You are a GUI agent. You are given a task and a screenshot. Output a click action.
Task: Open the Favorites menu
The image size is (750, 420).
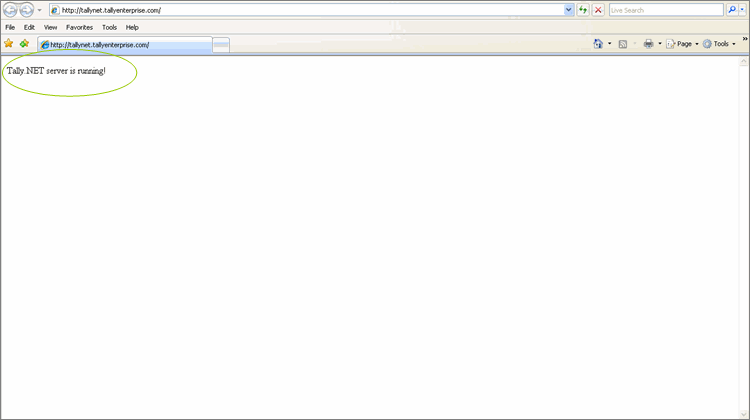click(79, 27)
